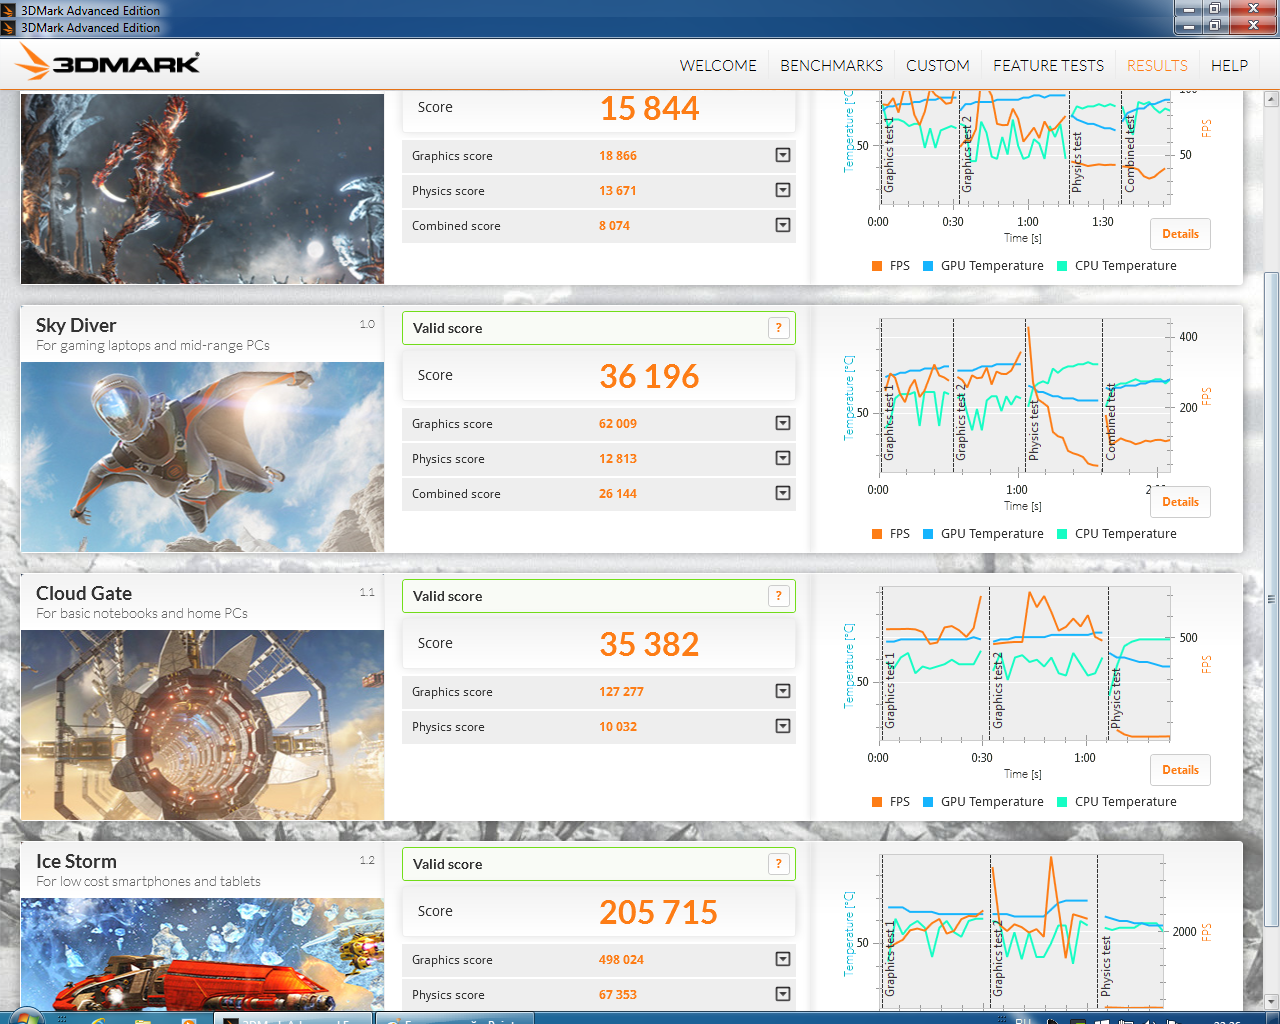This screenshot has width=1280, height=1024.
Task: Expand Sky Diver Physics score 12 813
Action: point(783,458)
